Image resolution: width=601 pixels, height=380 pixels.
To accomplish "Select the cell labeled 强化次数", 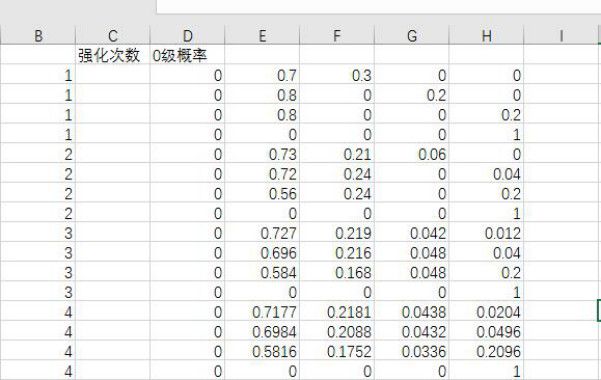I will [x=113, y=55].
